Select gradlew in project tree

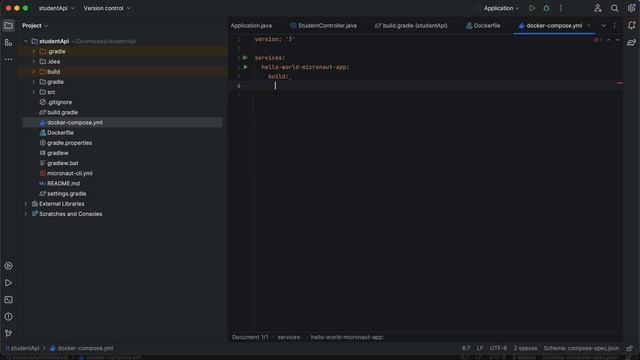(58, 153)
